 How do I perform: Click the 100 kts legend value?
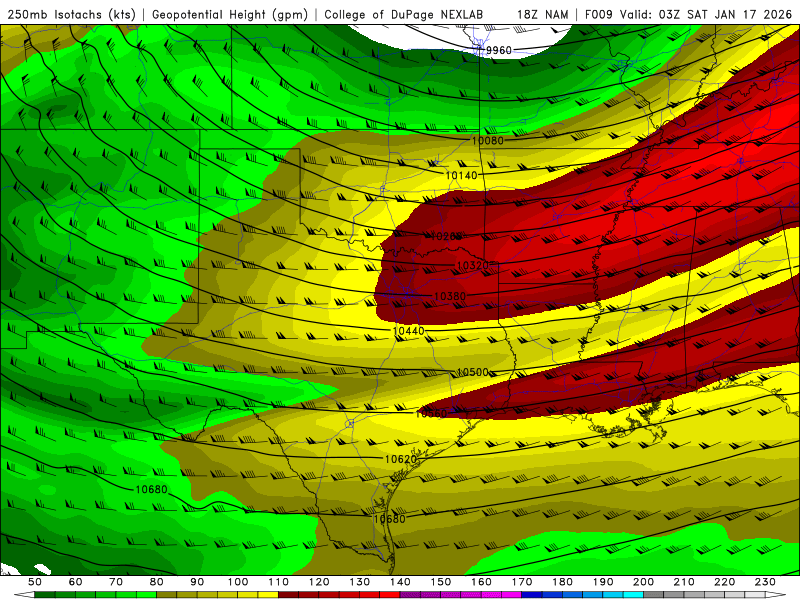(238, 582)
